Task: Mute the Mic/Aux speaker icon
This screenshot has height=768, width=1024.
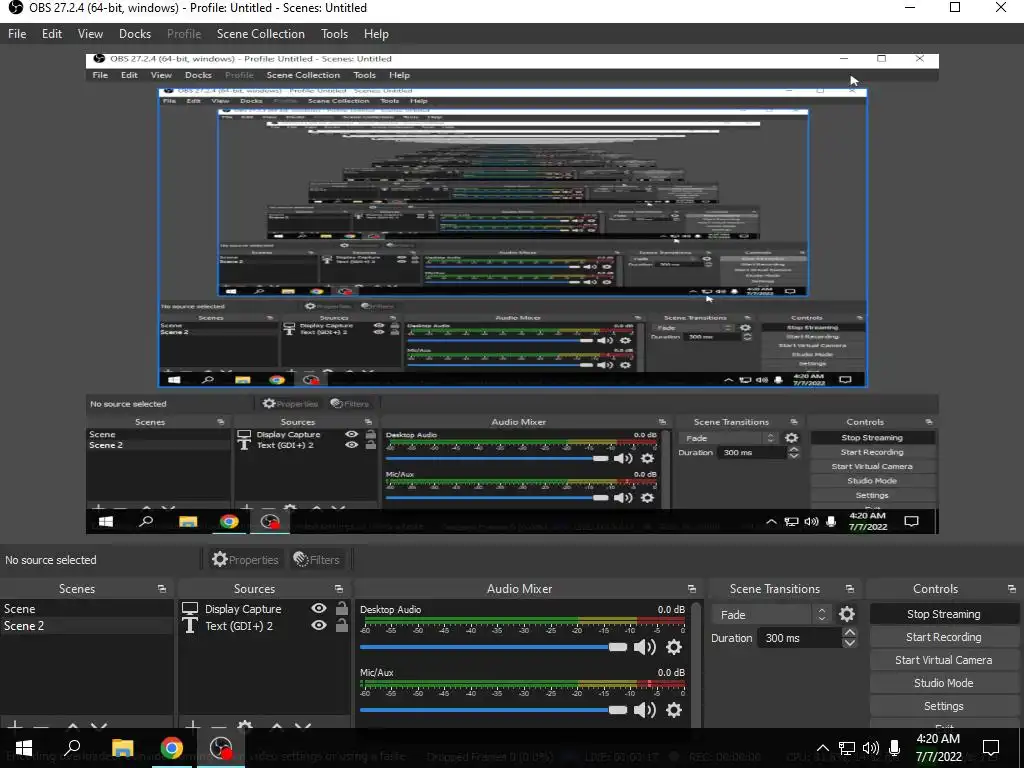Action: coord(644,710)
